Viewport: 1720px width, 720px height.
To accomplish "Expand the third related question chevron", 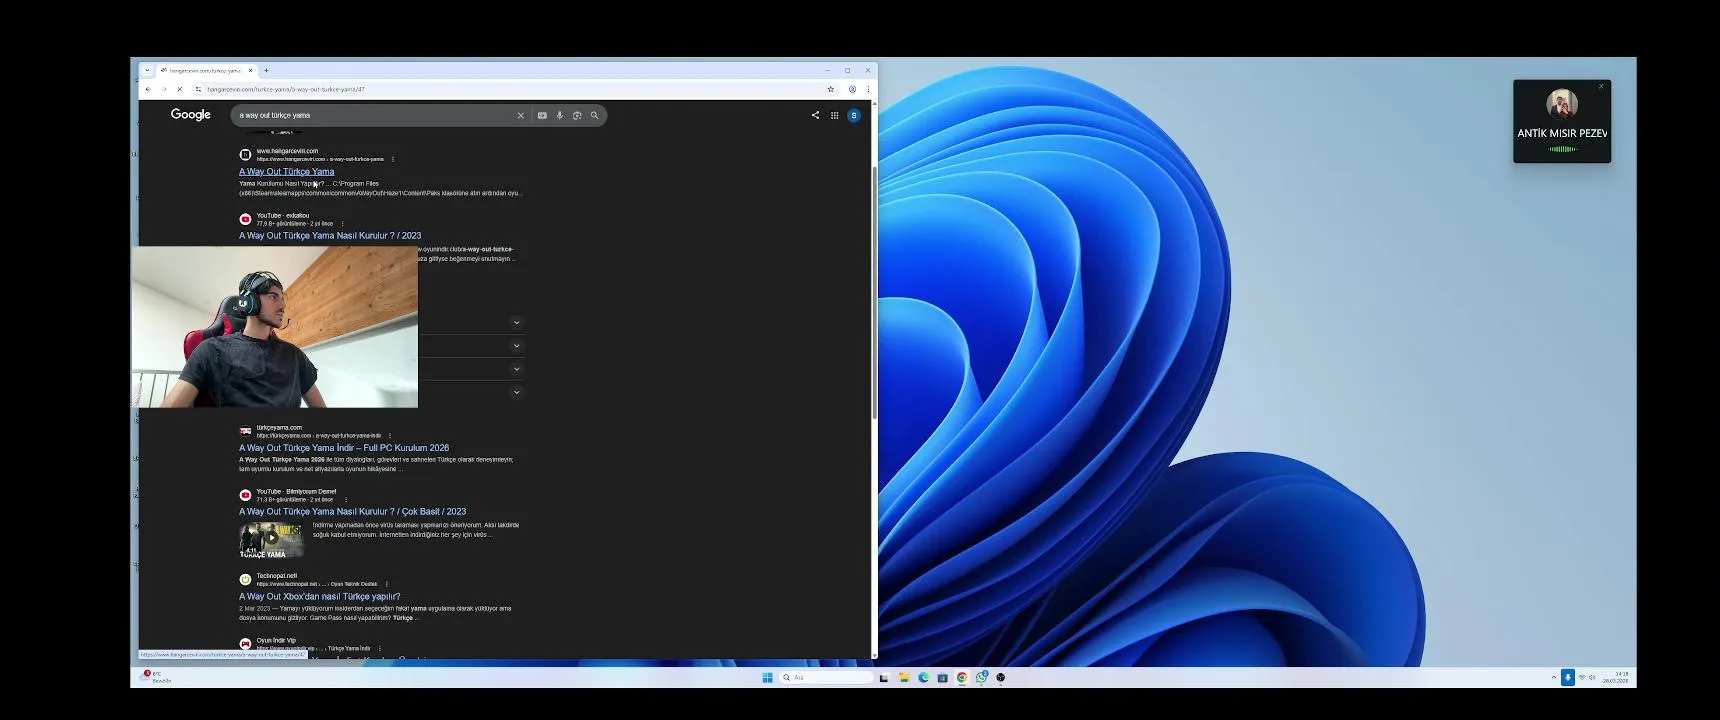I will point(516,369).
